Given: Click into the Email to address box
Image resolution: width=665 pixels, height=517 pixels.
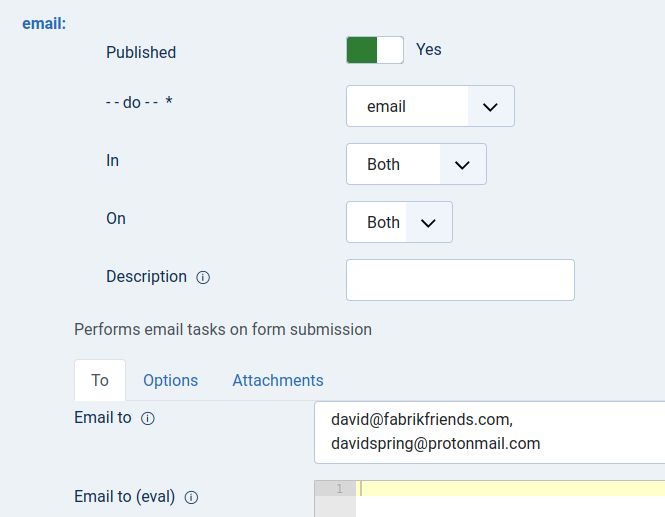Looking at the screenshot, I should coord(488,433).
